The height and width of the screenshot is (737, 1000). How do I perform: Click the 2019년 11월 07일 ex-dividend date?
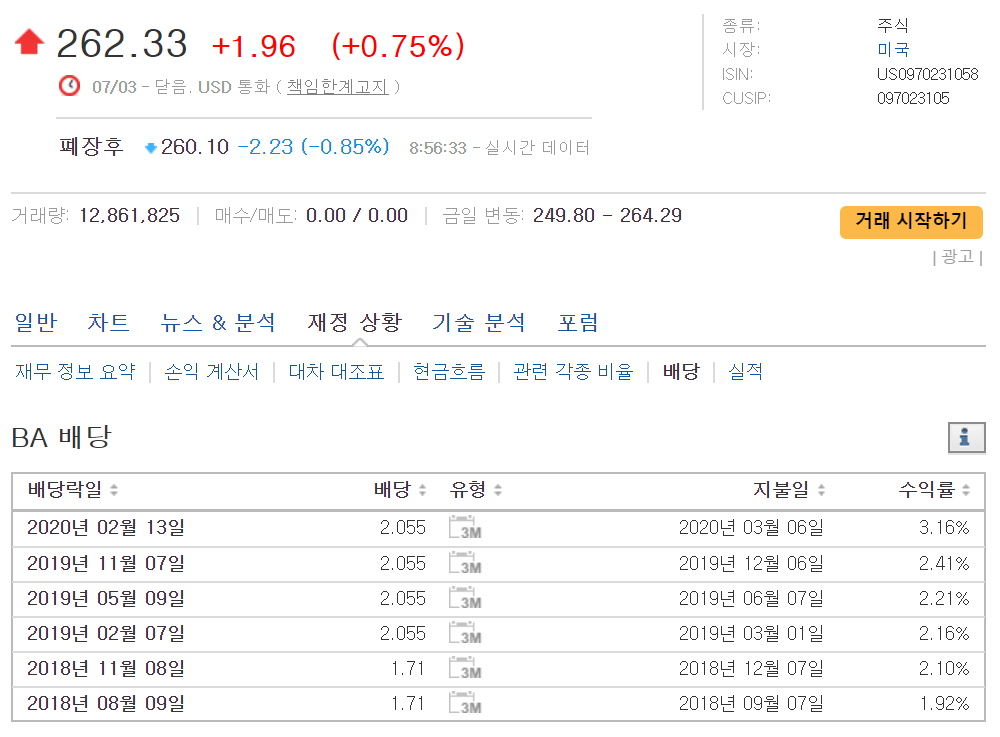106,563
